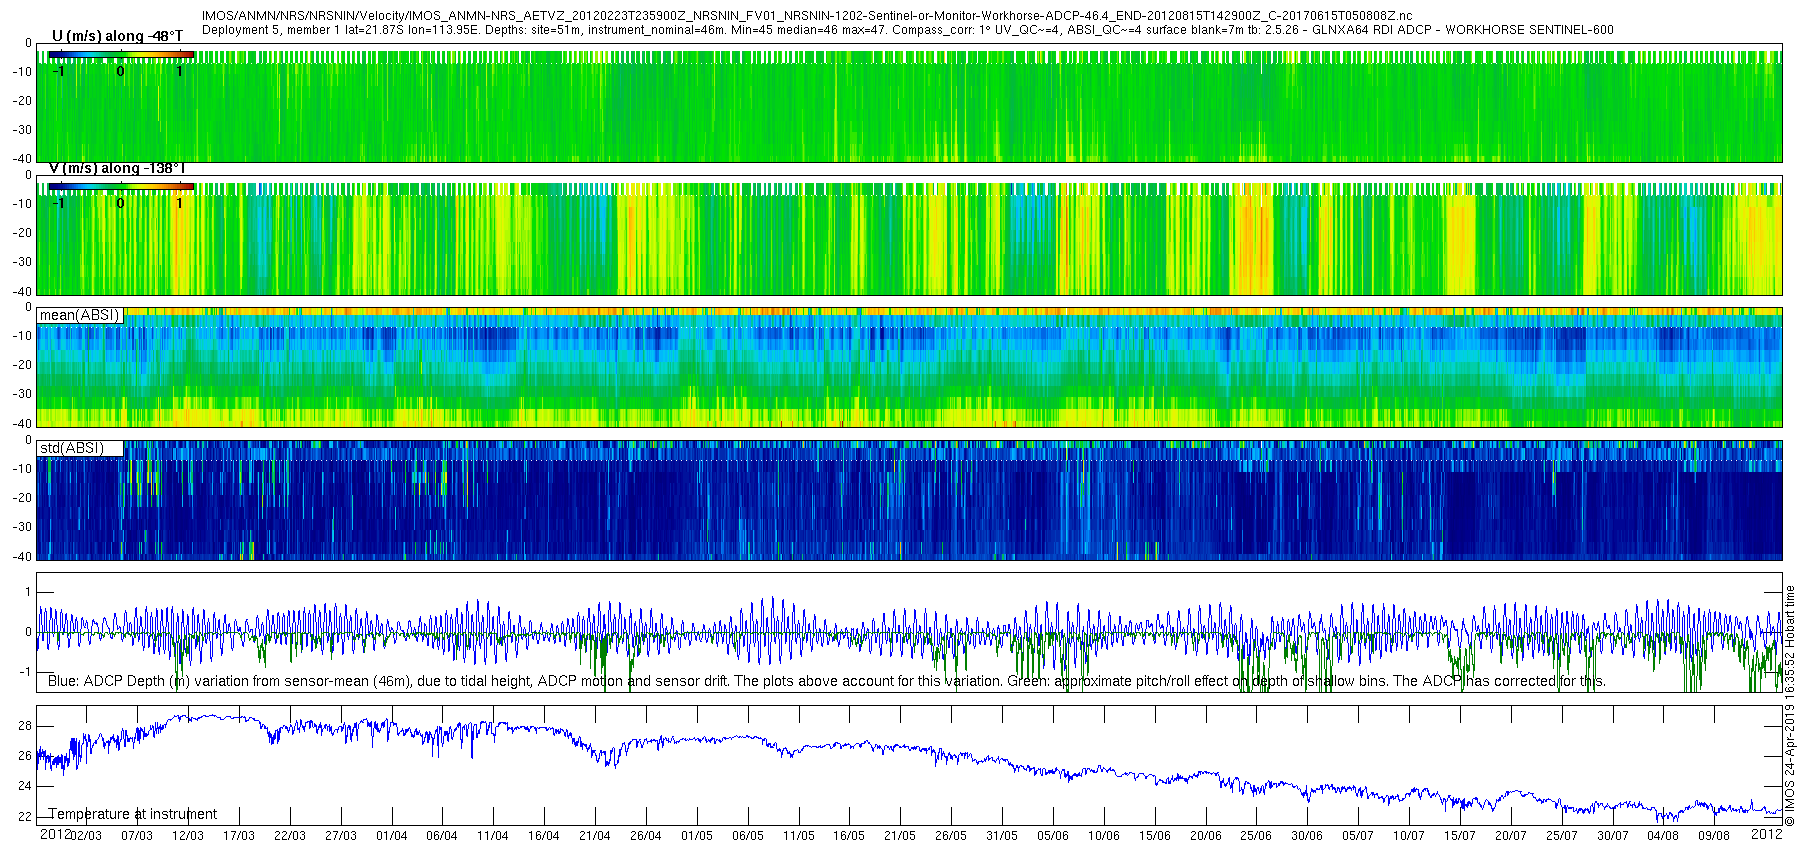The image size is (1800, 850).
Task: Click the '15/07' date tick label
Action: (1460, 836)
